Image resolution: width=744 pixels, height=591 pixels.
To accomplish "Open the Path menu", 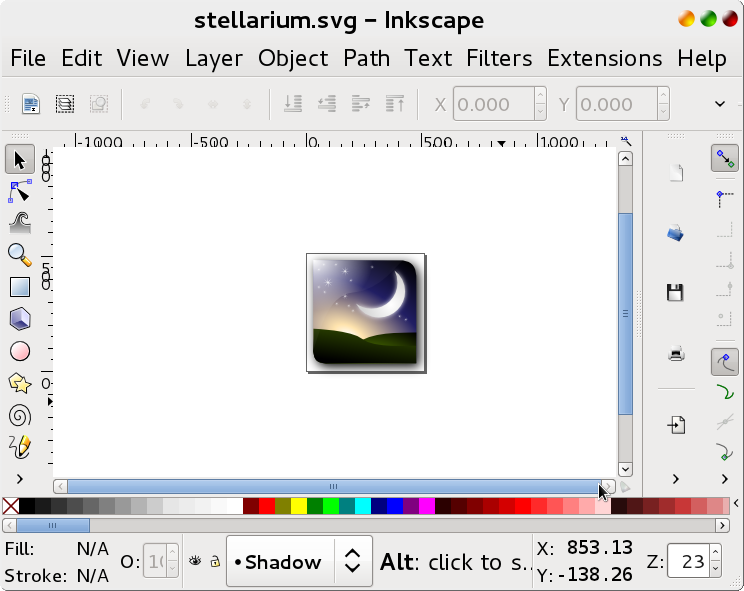I will (x=366, y=58).
